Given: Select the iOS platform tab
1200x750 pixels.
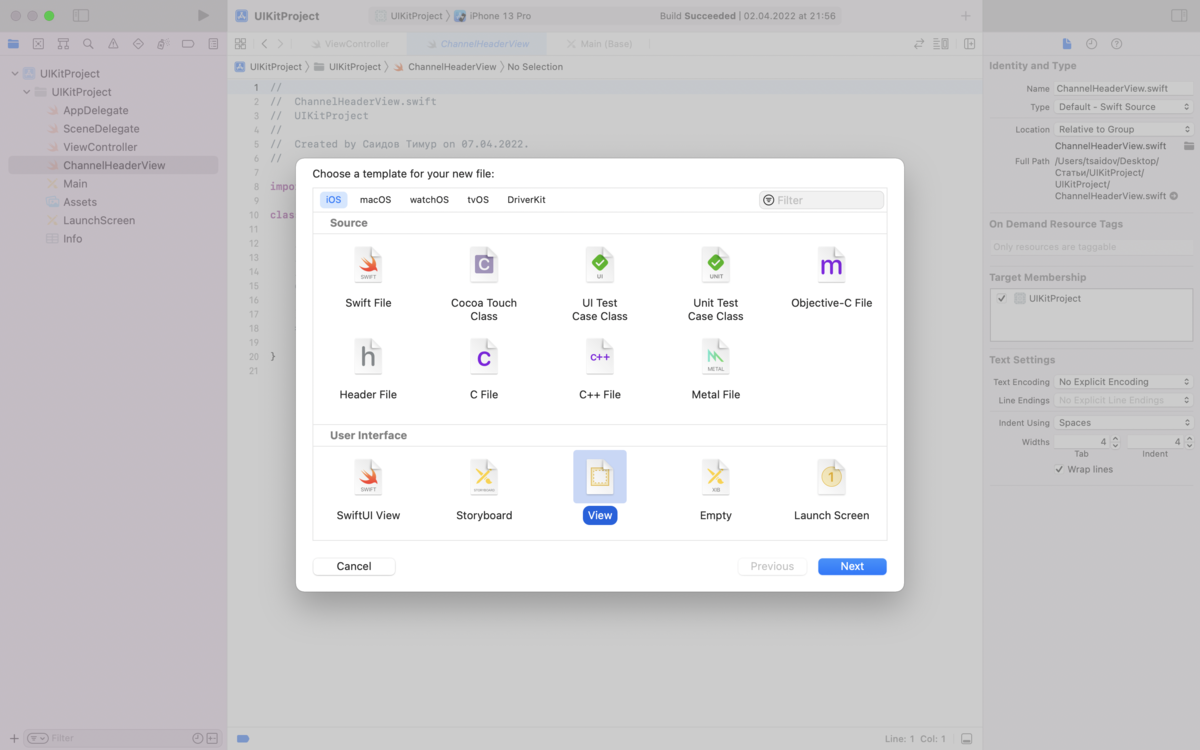Looking at the screenshot, I should tap(334, 200).
